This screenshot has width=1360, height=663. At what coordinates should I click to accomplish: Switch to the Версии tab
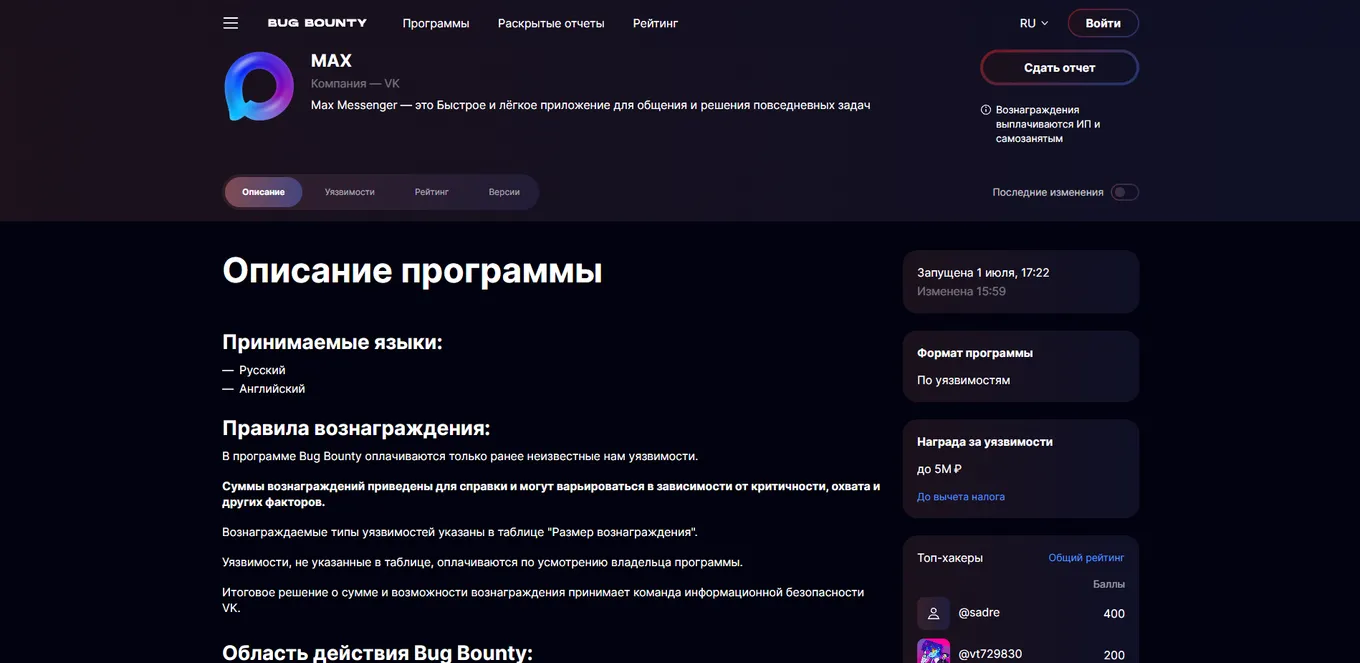click(504, 192)
